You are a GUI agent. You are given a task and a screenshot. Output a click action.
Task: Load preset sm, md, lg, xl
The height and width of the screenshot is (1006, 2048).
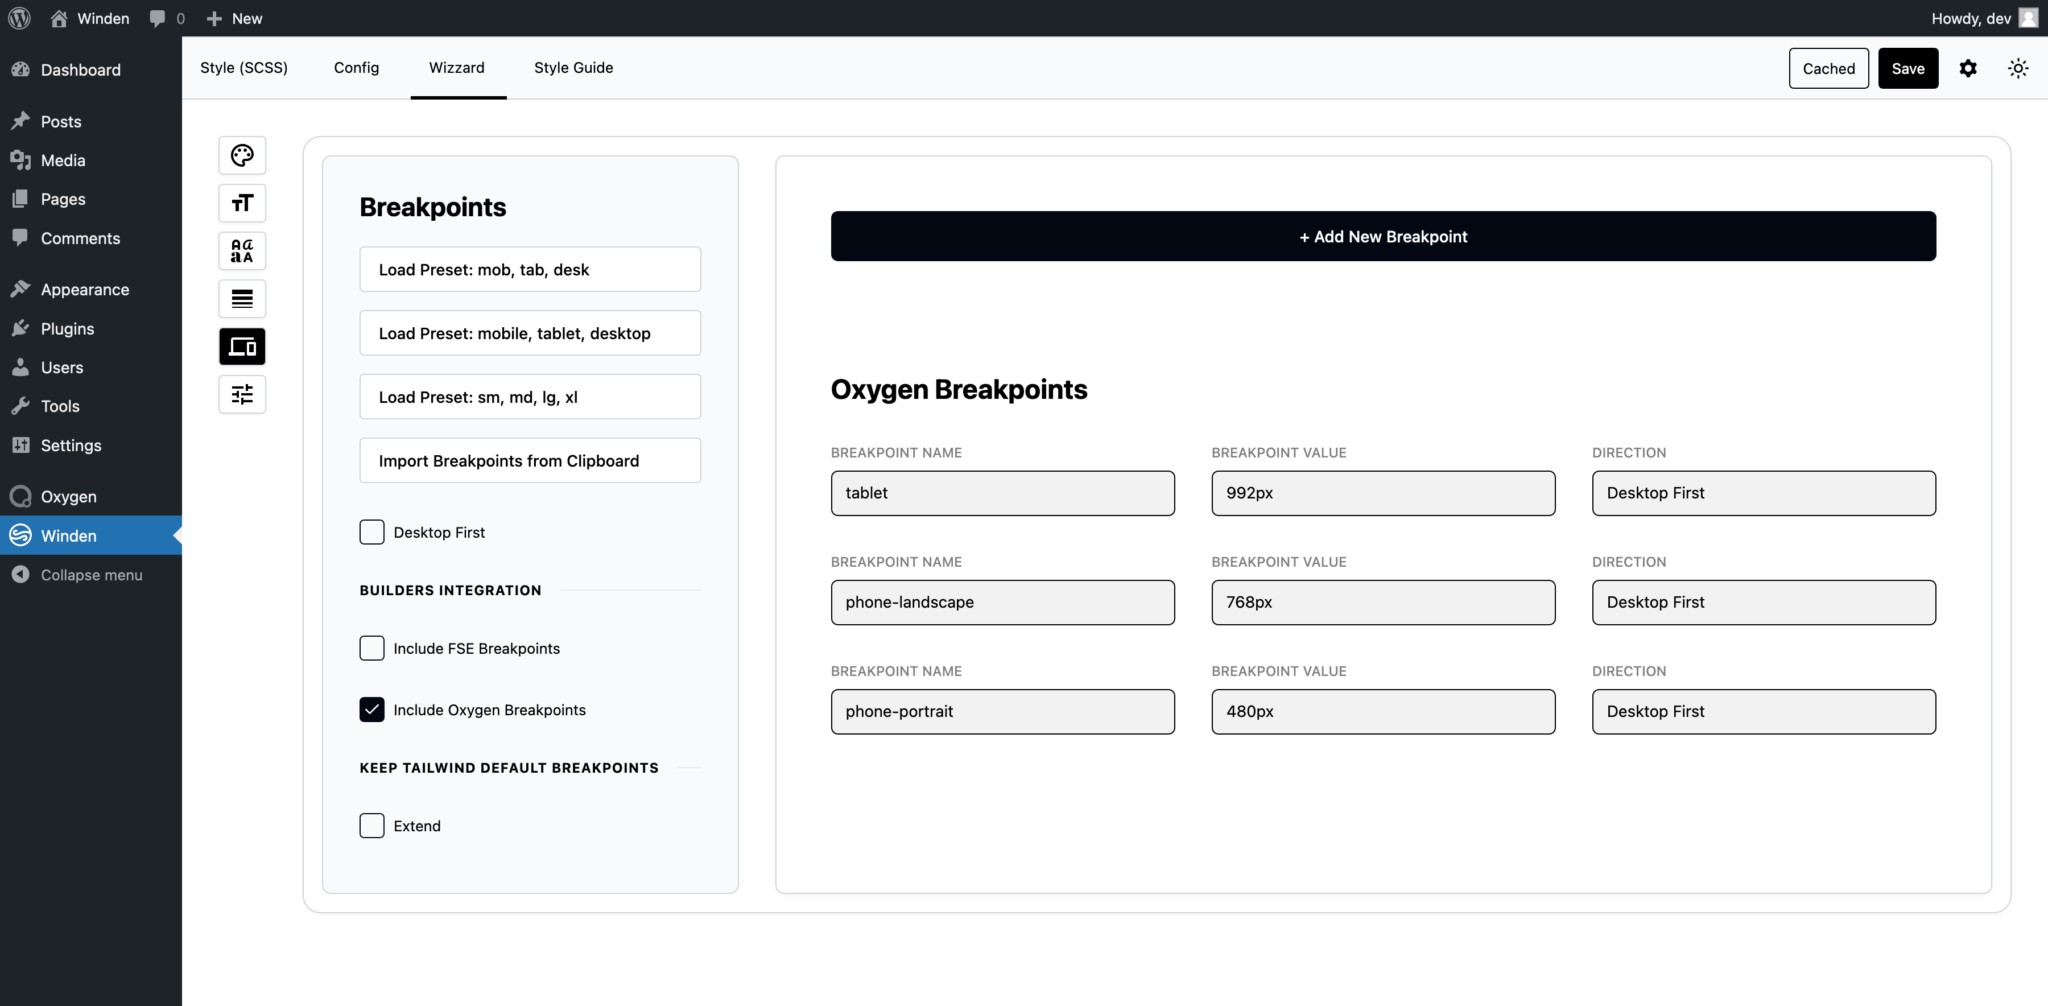(x=530, y=397)
